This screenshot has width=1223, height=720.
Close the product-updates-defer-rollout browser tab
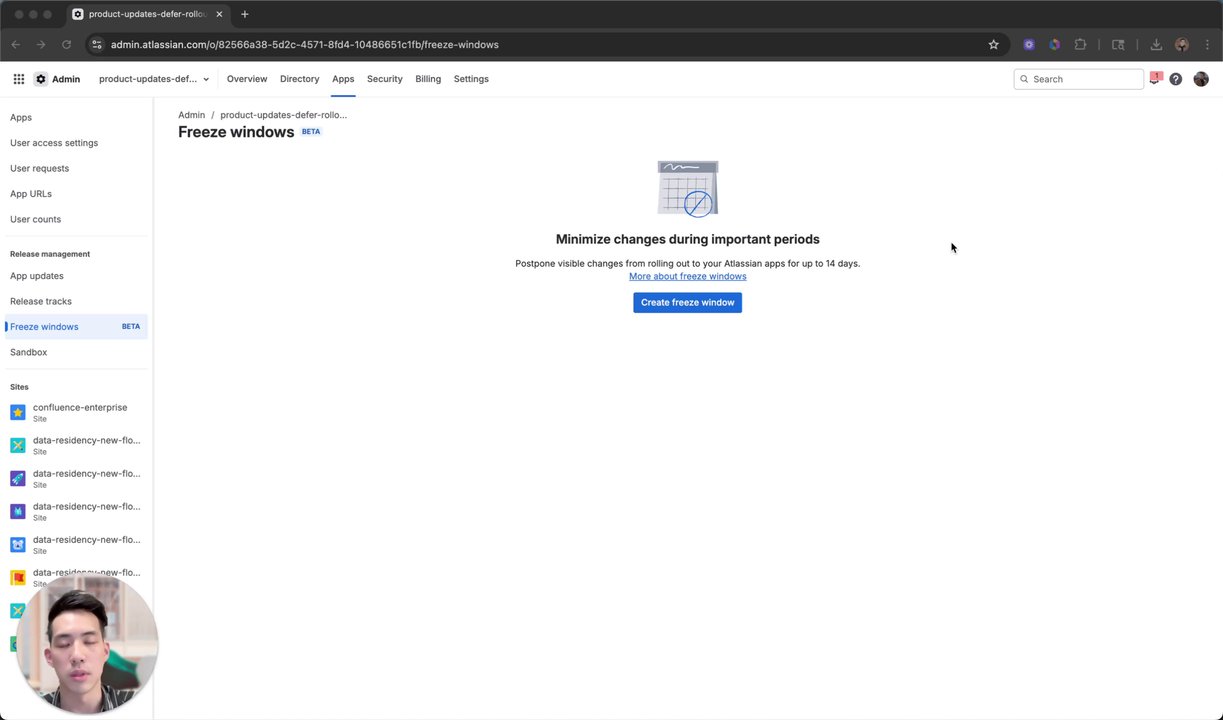[x=219, y=14]
